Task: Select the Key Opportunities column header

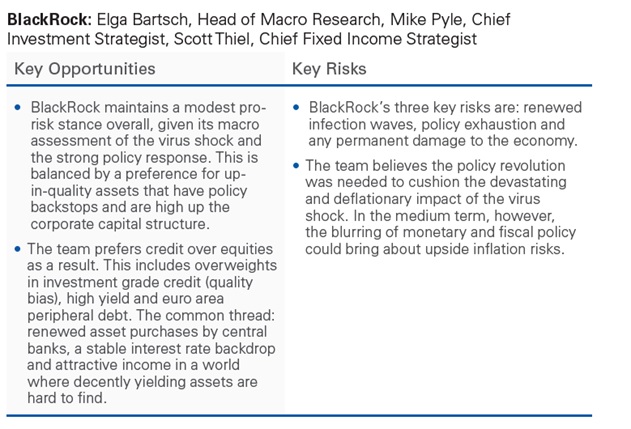Action: click(85, 69)
